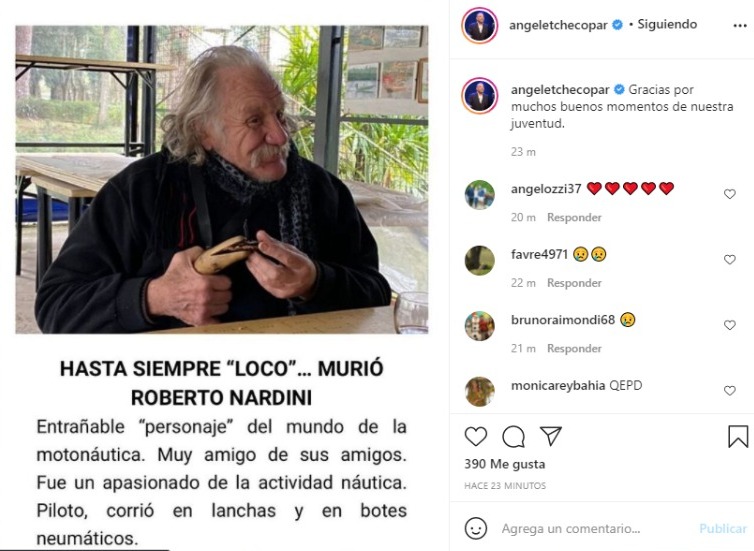Open the three-dot more options menu
This screenshot has width=754, height=551.
pyautogui.click(x=740, y=25)
